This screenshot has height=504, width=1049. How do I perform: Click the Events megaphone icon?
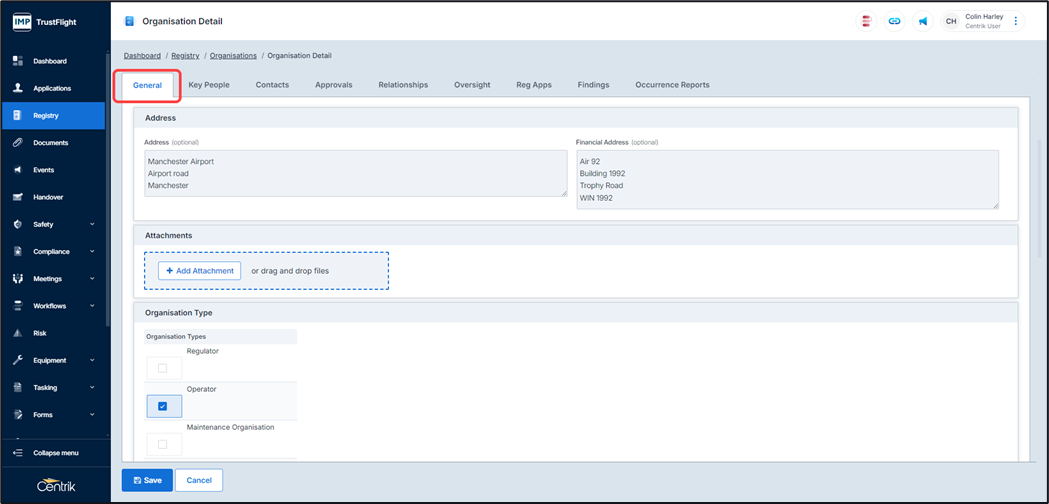coord(18,170)
